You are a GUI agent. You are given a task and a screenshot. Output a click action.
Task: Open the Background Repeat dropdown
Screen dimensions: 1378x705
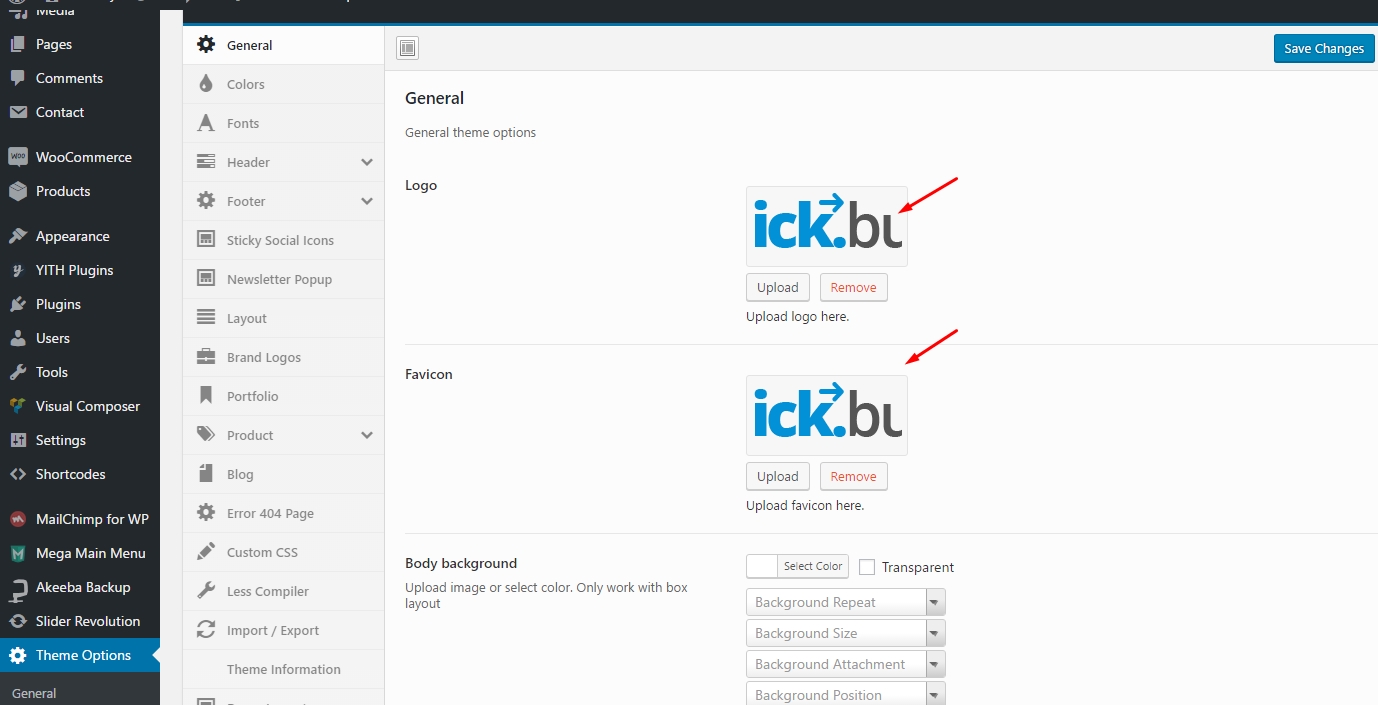tap(846, 602)
